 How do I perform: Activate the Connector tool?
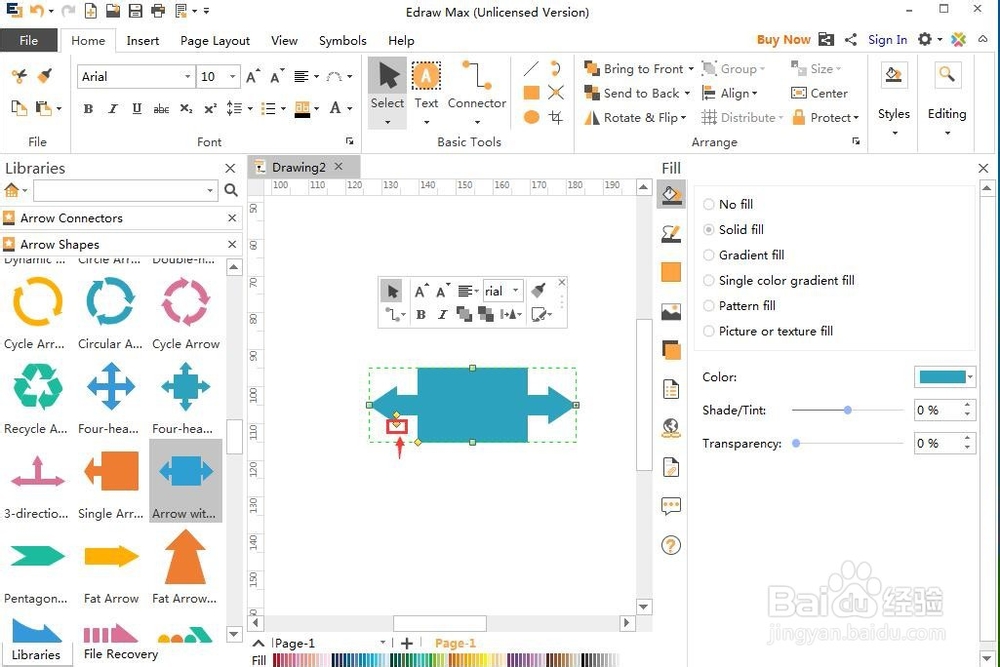tap(477, 92)
